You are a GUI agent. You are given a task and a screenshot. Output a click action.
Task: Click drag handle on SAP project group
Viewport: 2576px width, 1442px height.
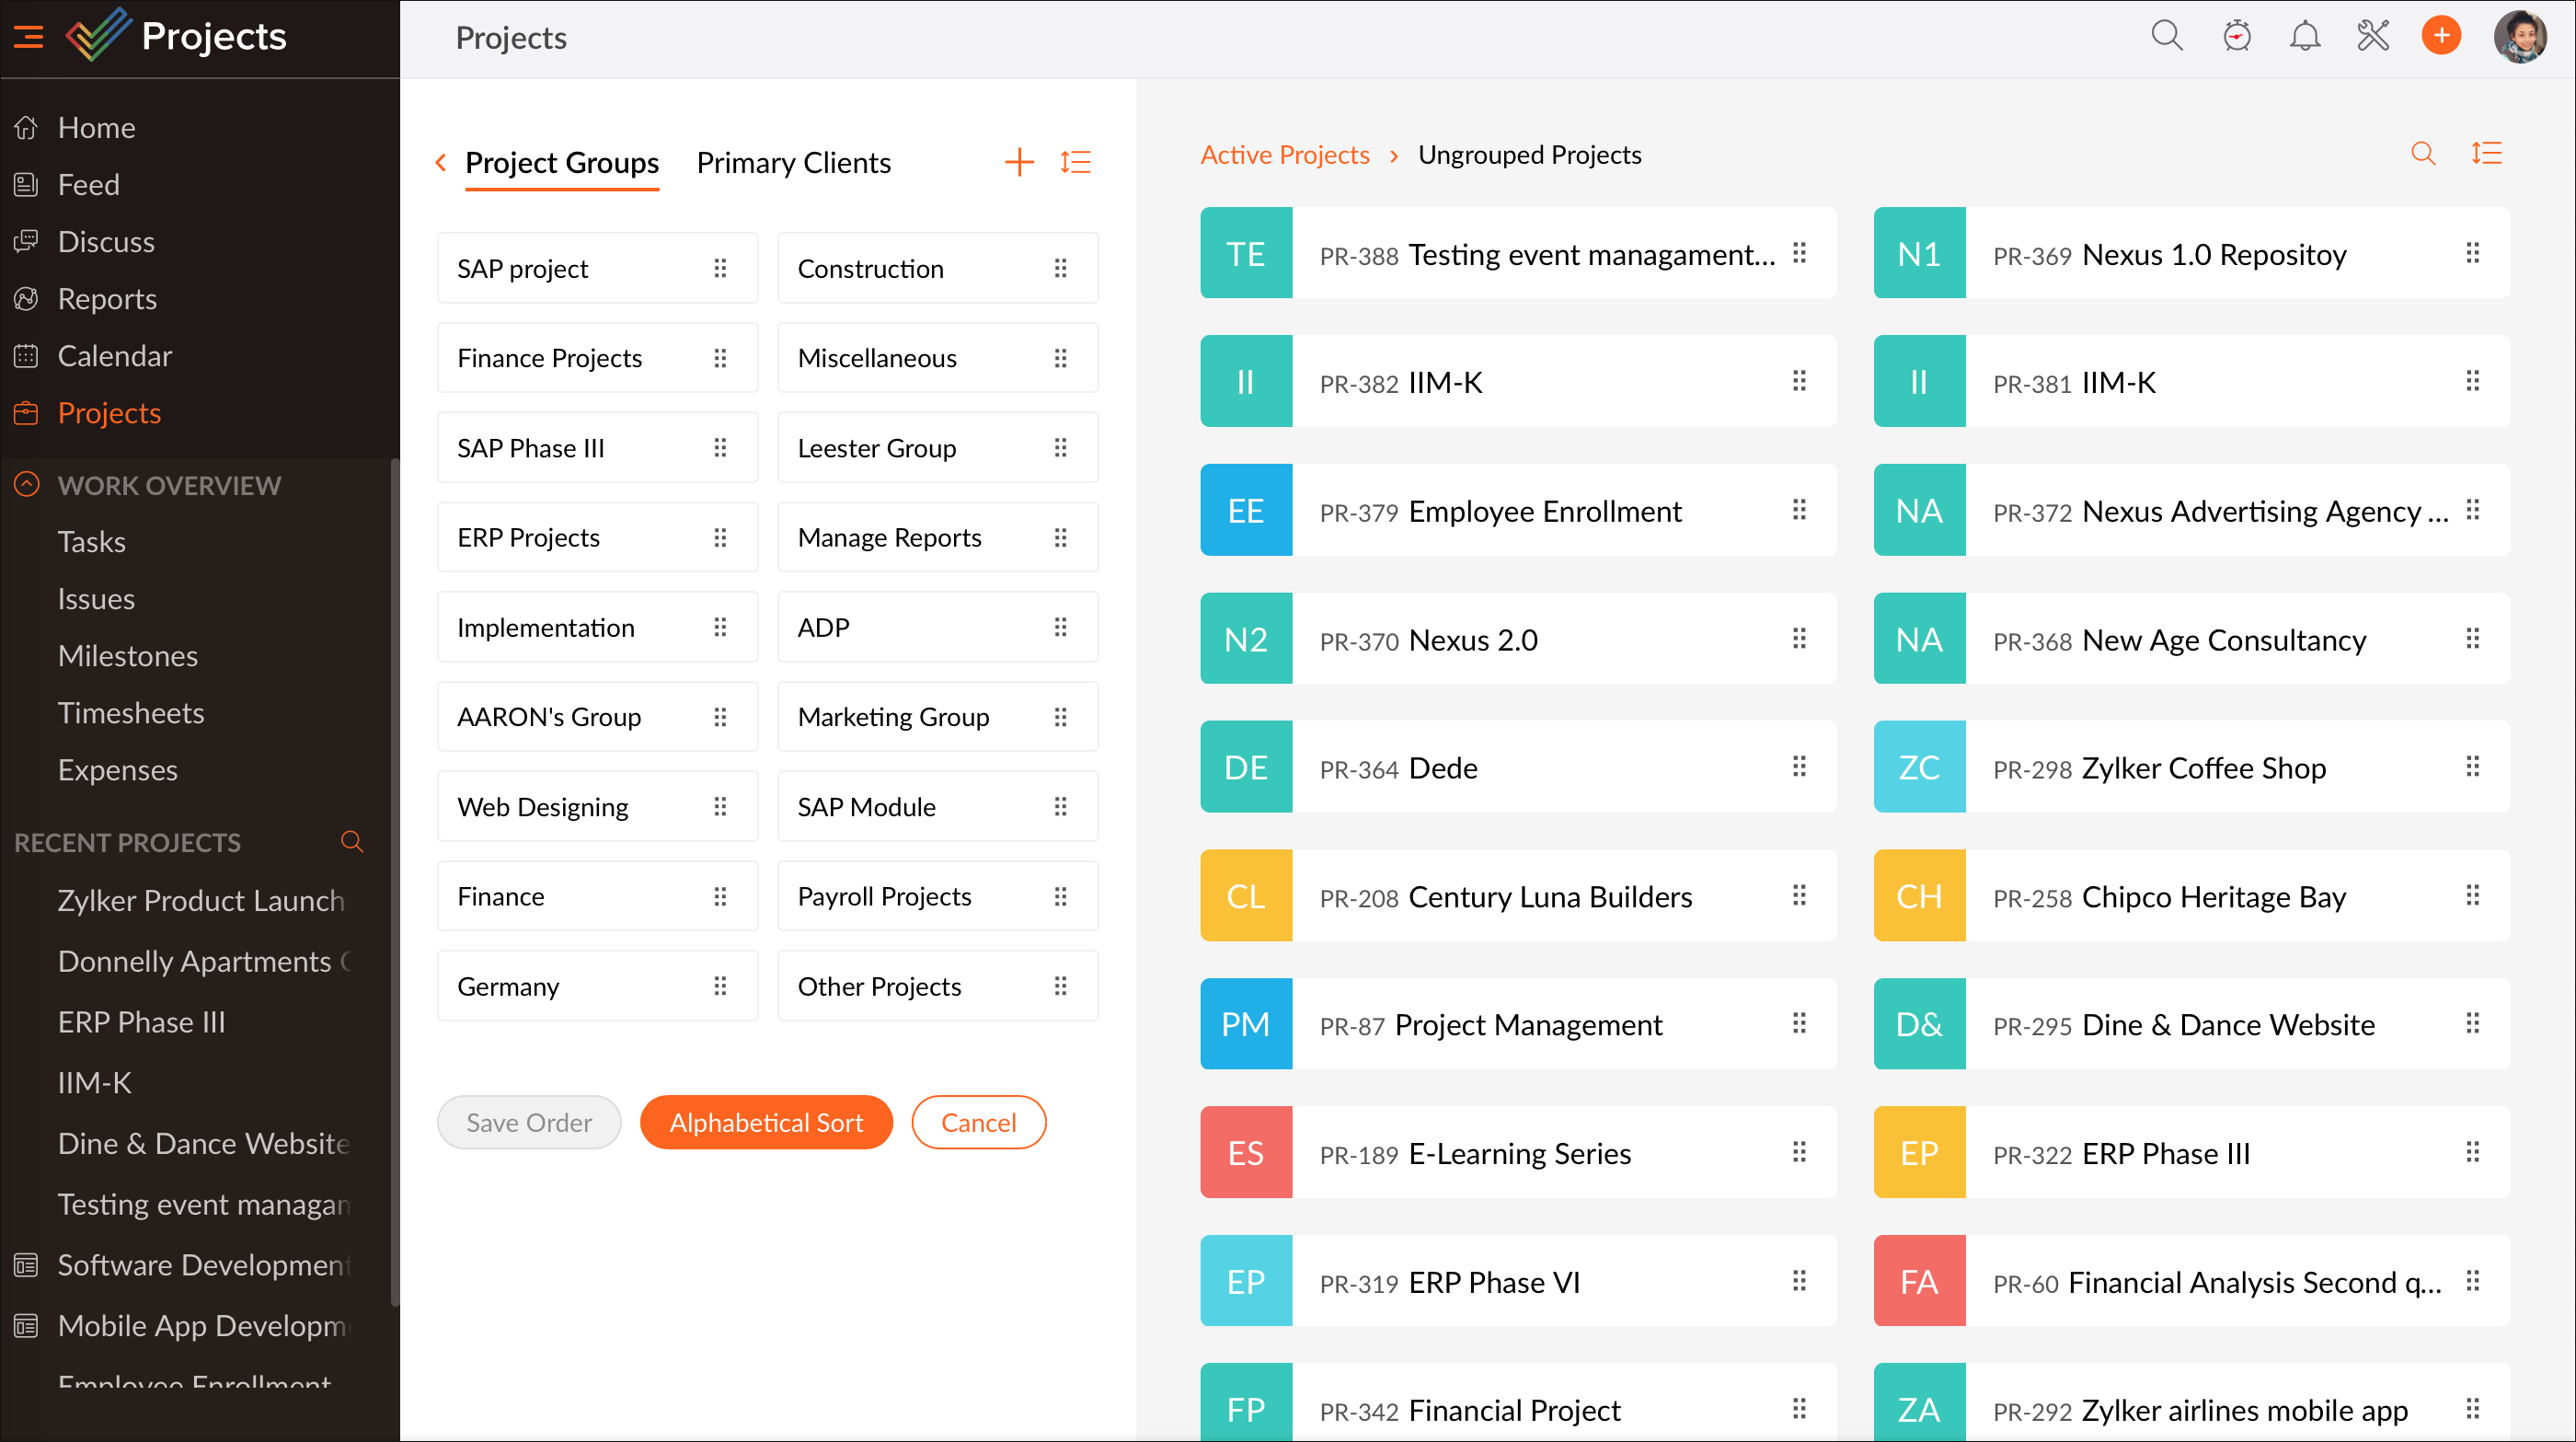click(x=720, y=268)
